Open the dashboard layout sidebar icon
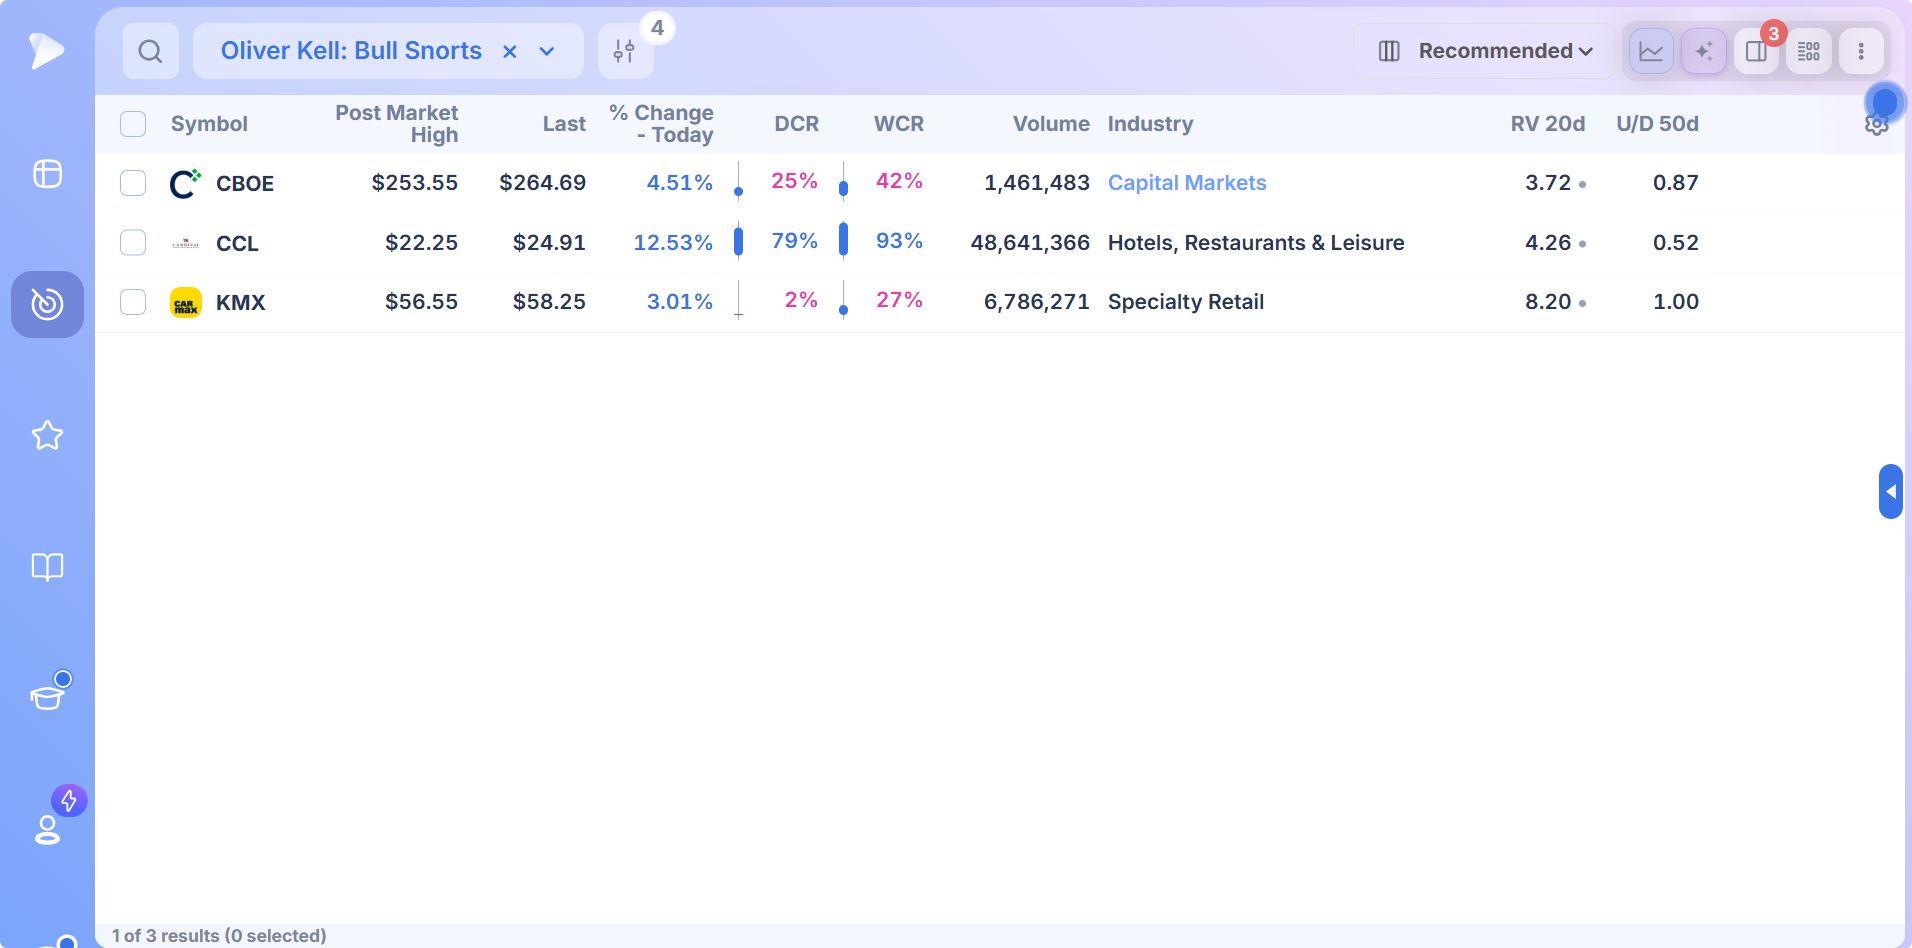1912x948 pixels. pyautogui.click(x=47, y=174)
